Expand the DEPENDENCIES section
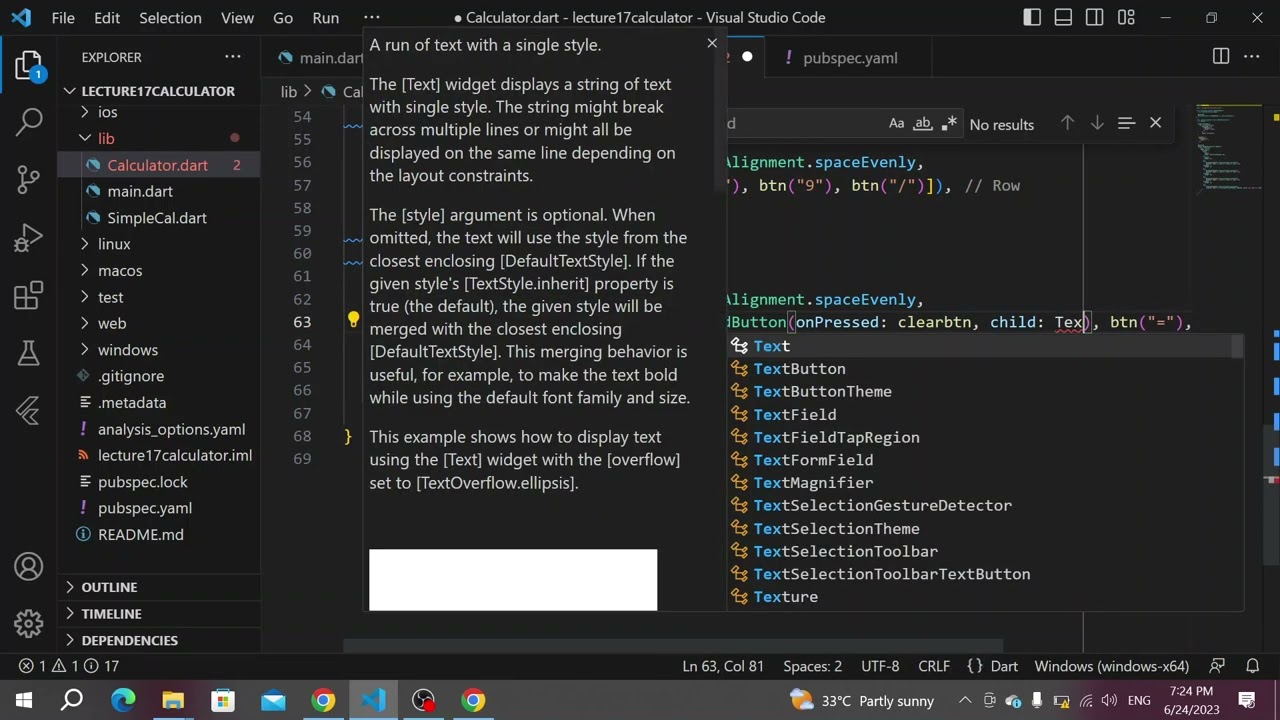The width and height of the screenshot is (1280, 720). [158, 640]
